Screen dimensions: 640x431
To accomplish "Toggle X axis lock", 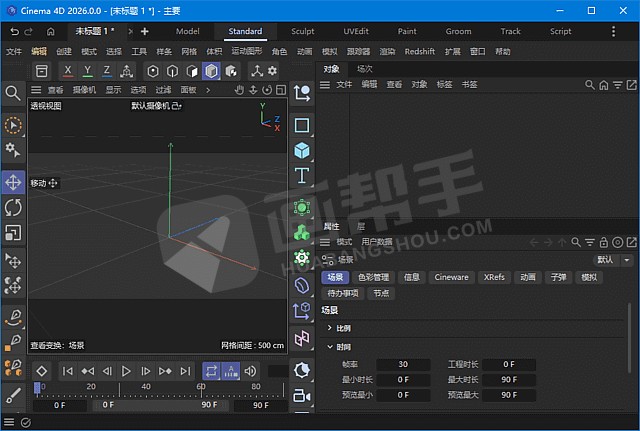I will click(68, 71).
